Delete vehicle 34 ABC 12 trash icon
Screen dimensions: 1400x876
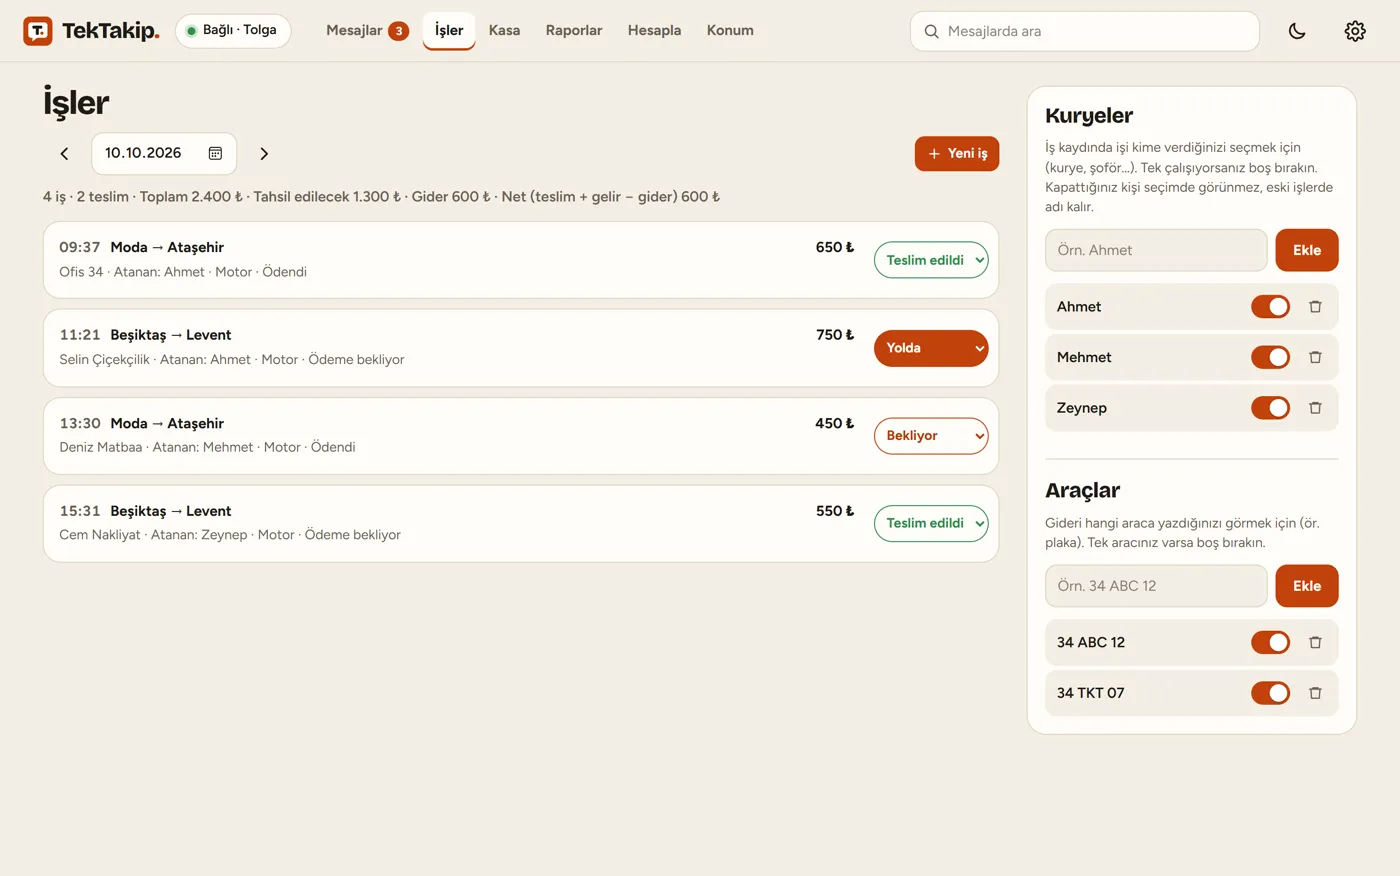click(x=1315, y=643)
